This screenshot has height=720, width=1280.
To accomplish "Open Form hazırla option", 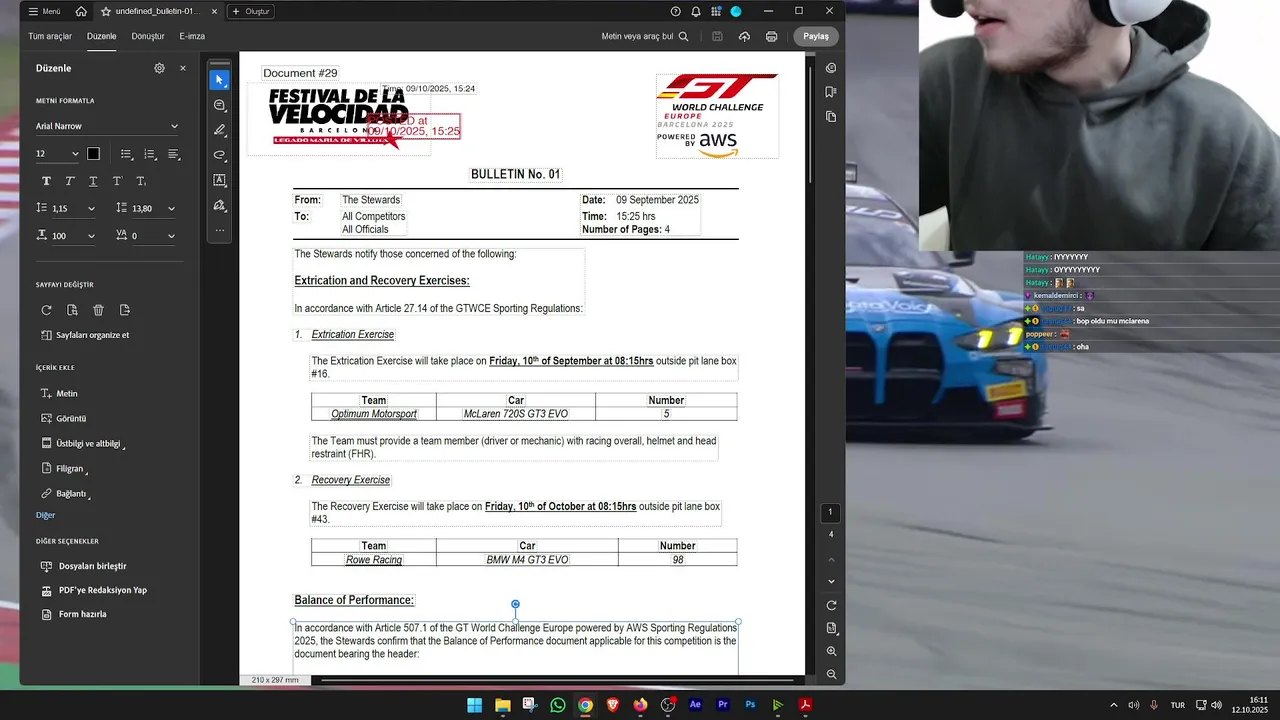I will click(x=73, y=614).
